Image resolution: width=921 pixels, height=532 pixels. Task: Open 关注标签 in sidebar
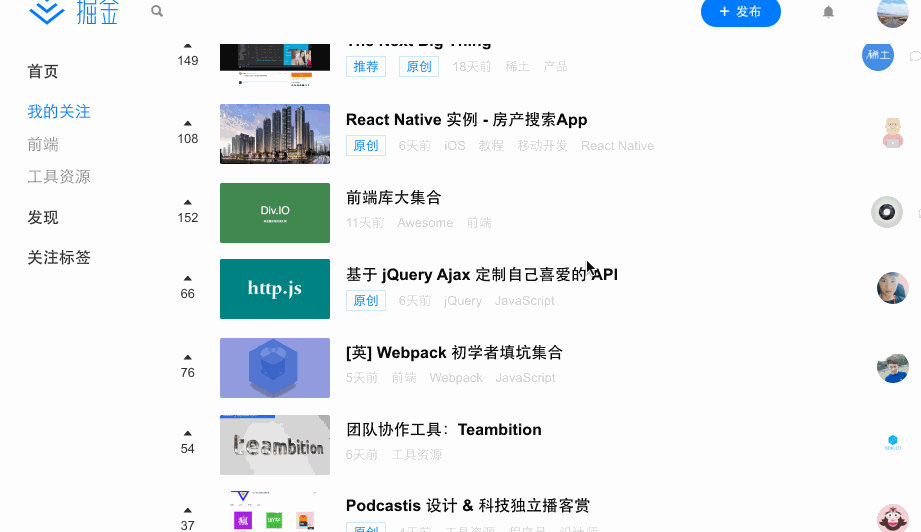pos(59,257)
